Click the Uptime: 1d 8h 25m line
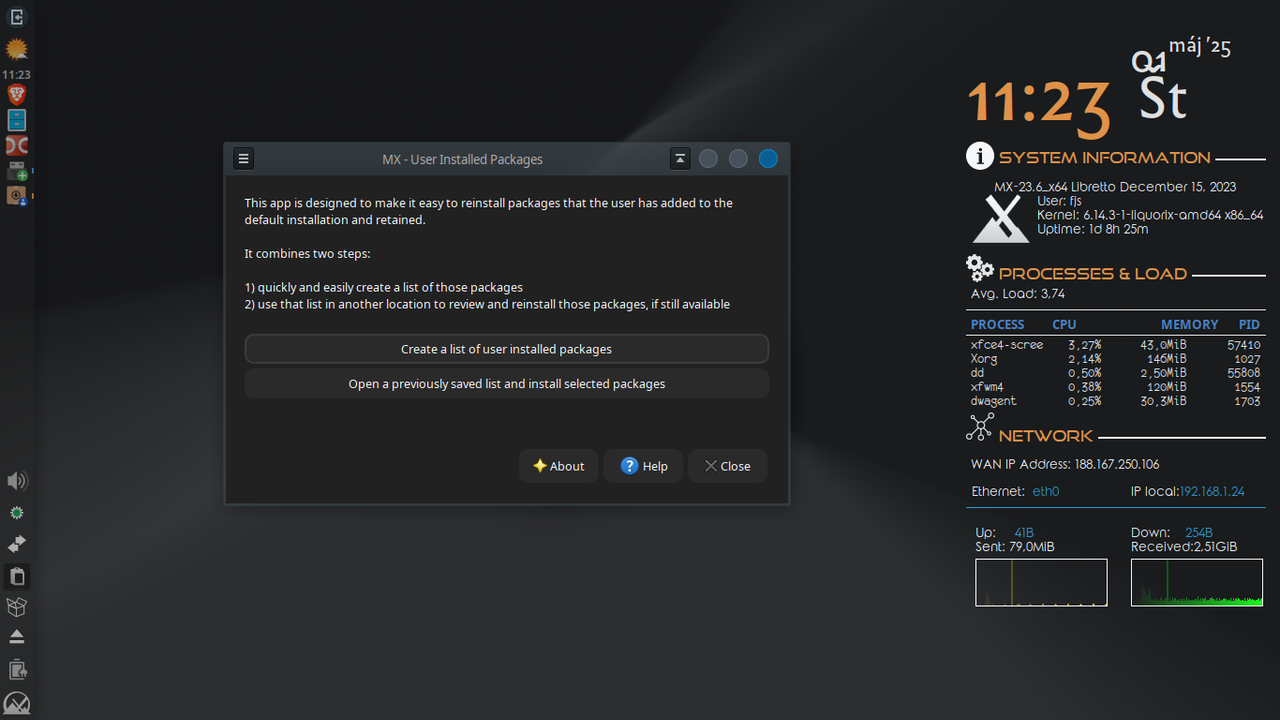 click(1092, 229)
